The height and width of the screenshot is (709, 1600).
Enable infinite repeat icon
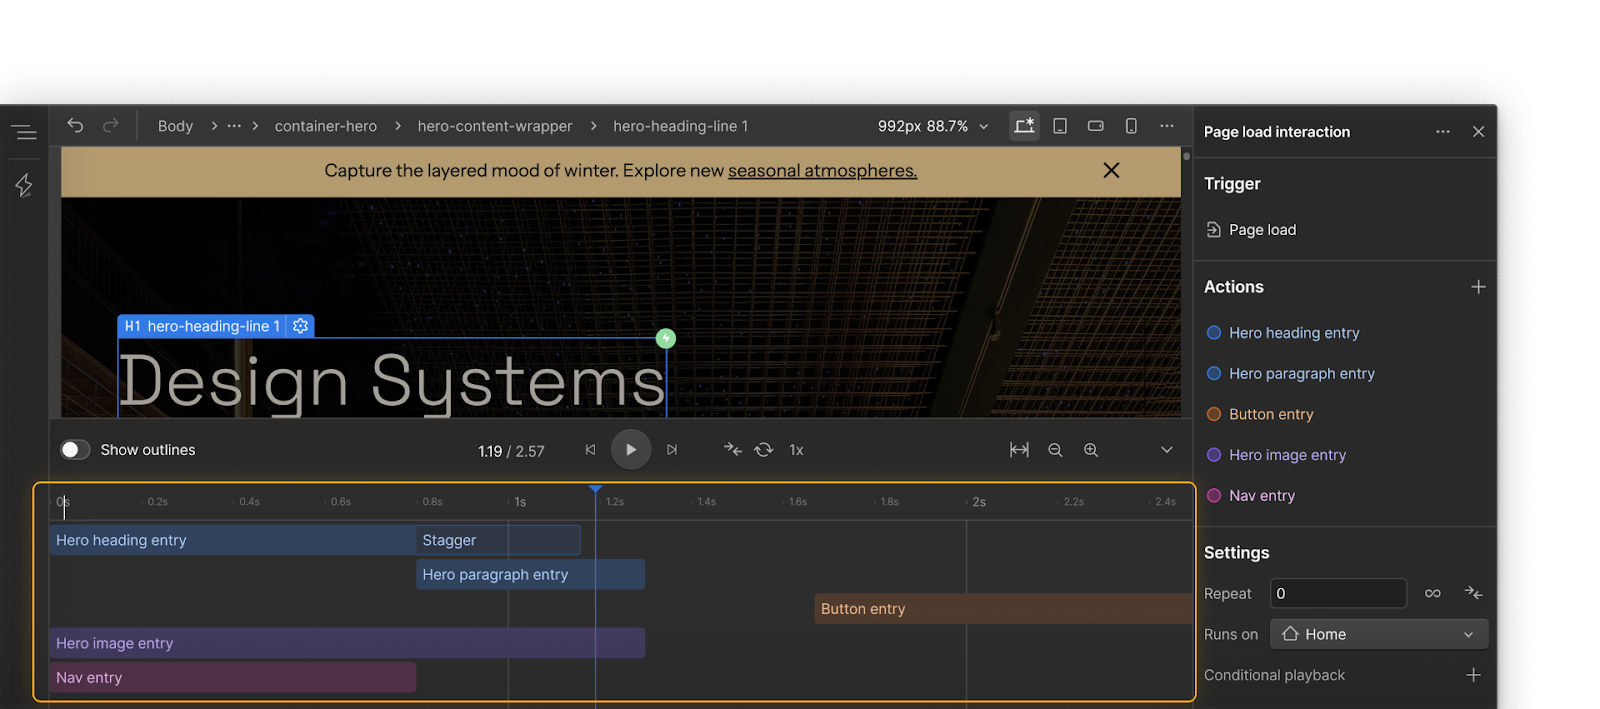click(1433, 593)
